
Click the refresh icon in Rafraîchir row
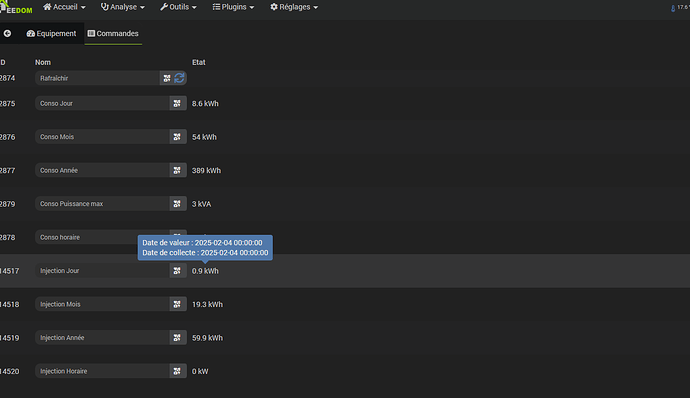pos(179,78)
